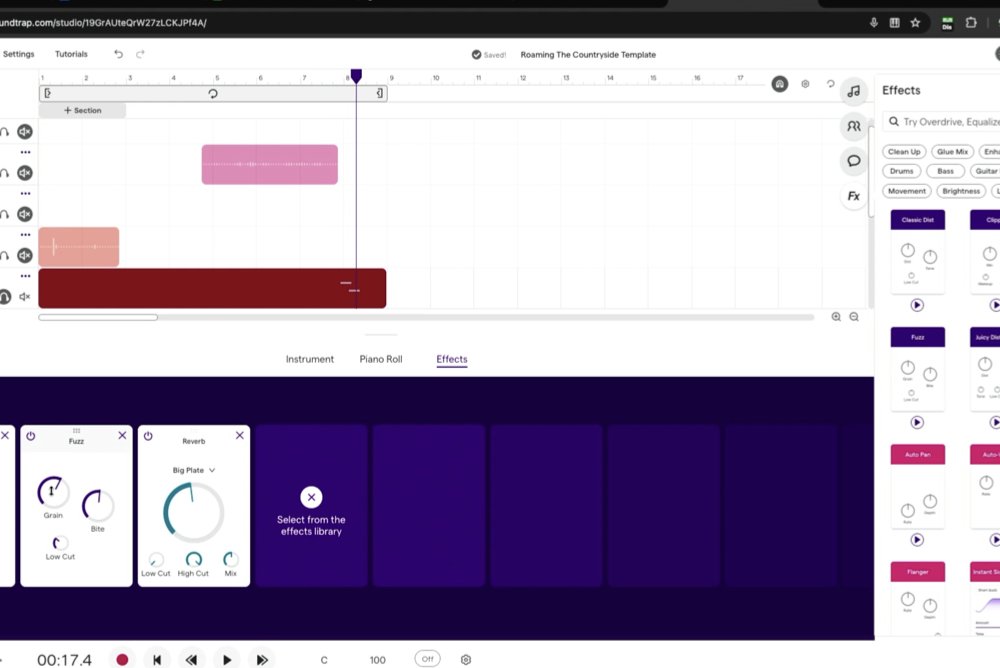Preview the library Fuzz effect with its play button

tap(917, 422)
